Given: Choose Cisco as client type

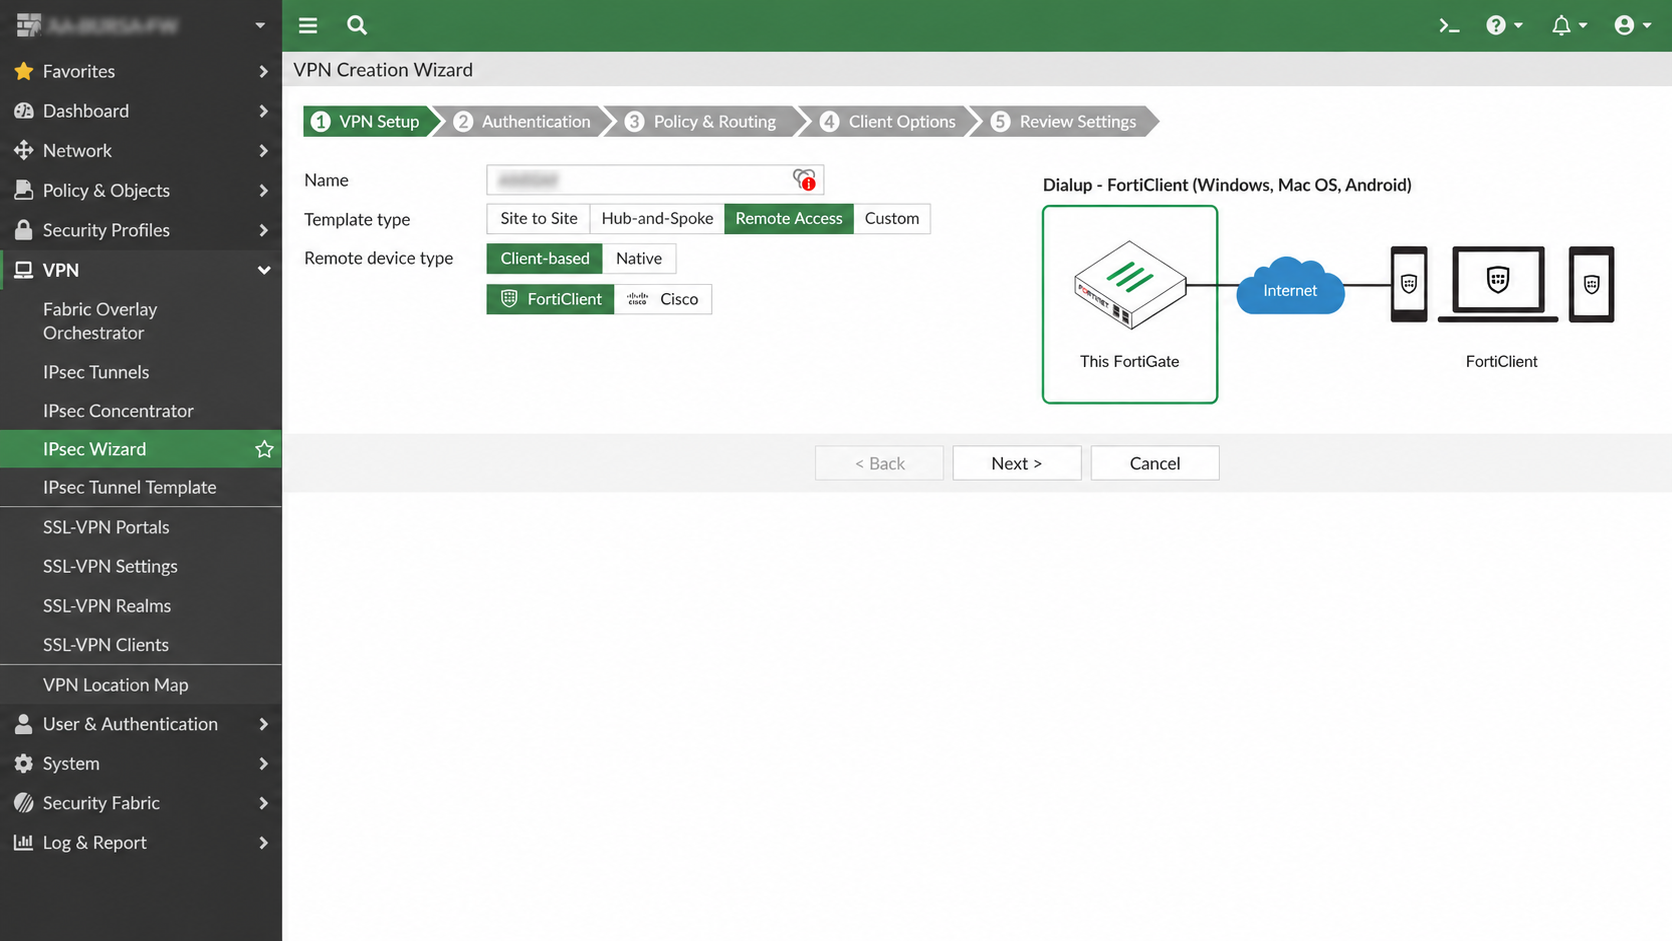Looking at the screenshot, I should point(663,299).
